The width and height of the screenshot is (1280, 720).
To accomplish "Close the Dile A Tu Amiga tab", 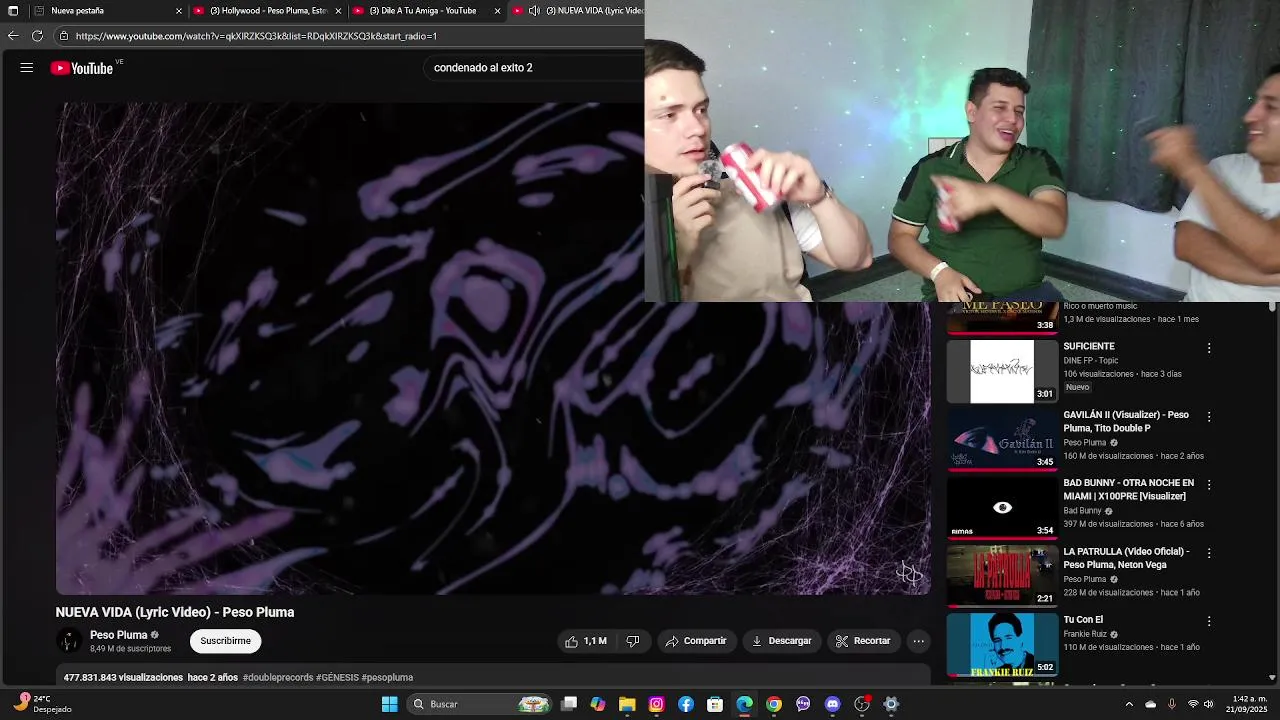I will pyautogui.click(x=497, y=11).
